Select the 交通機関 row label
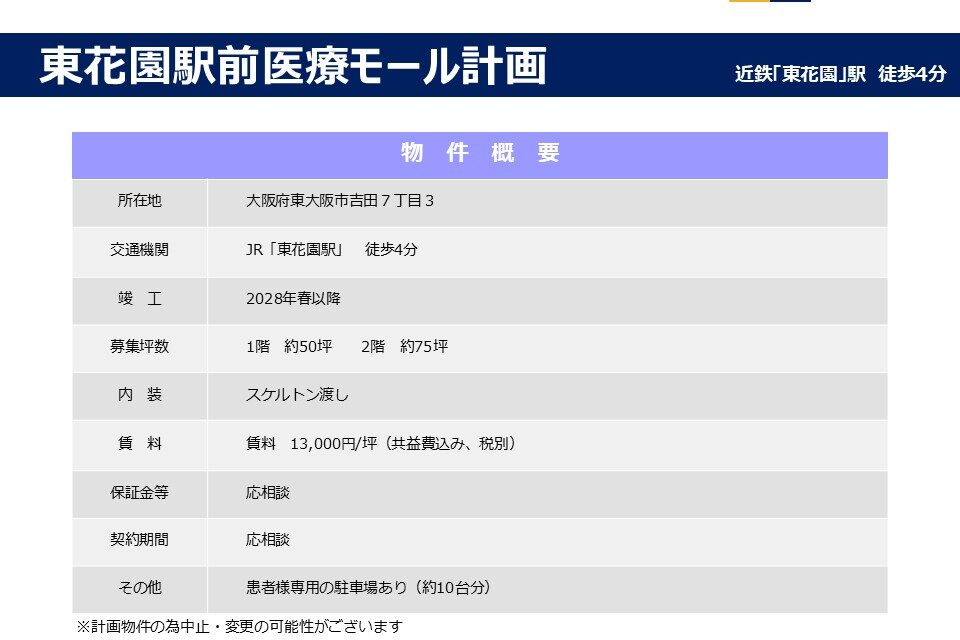 click(139, 250)
